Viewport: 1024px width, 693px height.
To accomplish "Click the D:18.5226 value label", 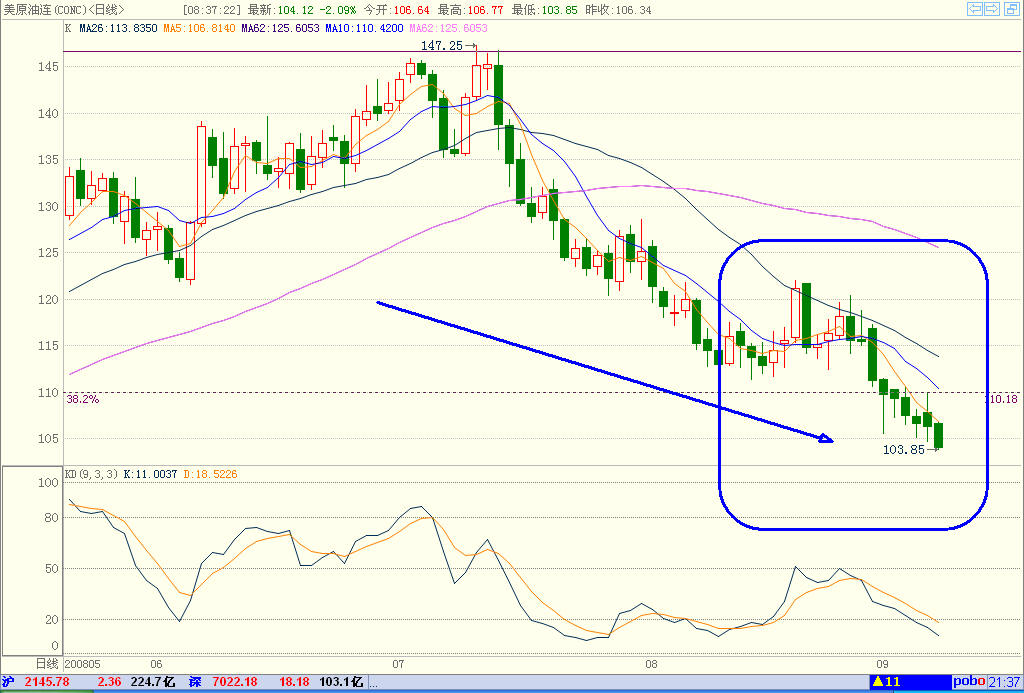I will point(209,474).
